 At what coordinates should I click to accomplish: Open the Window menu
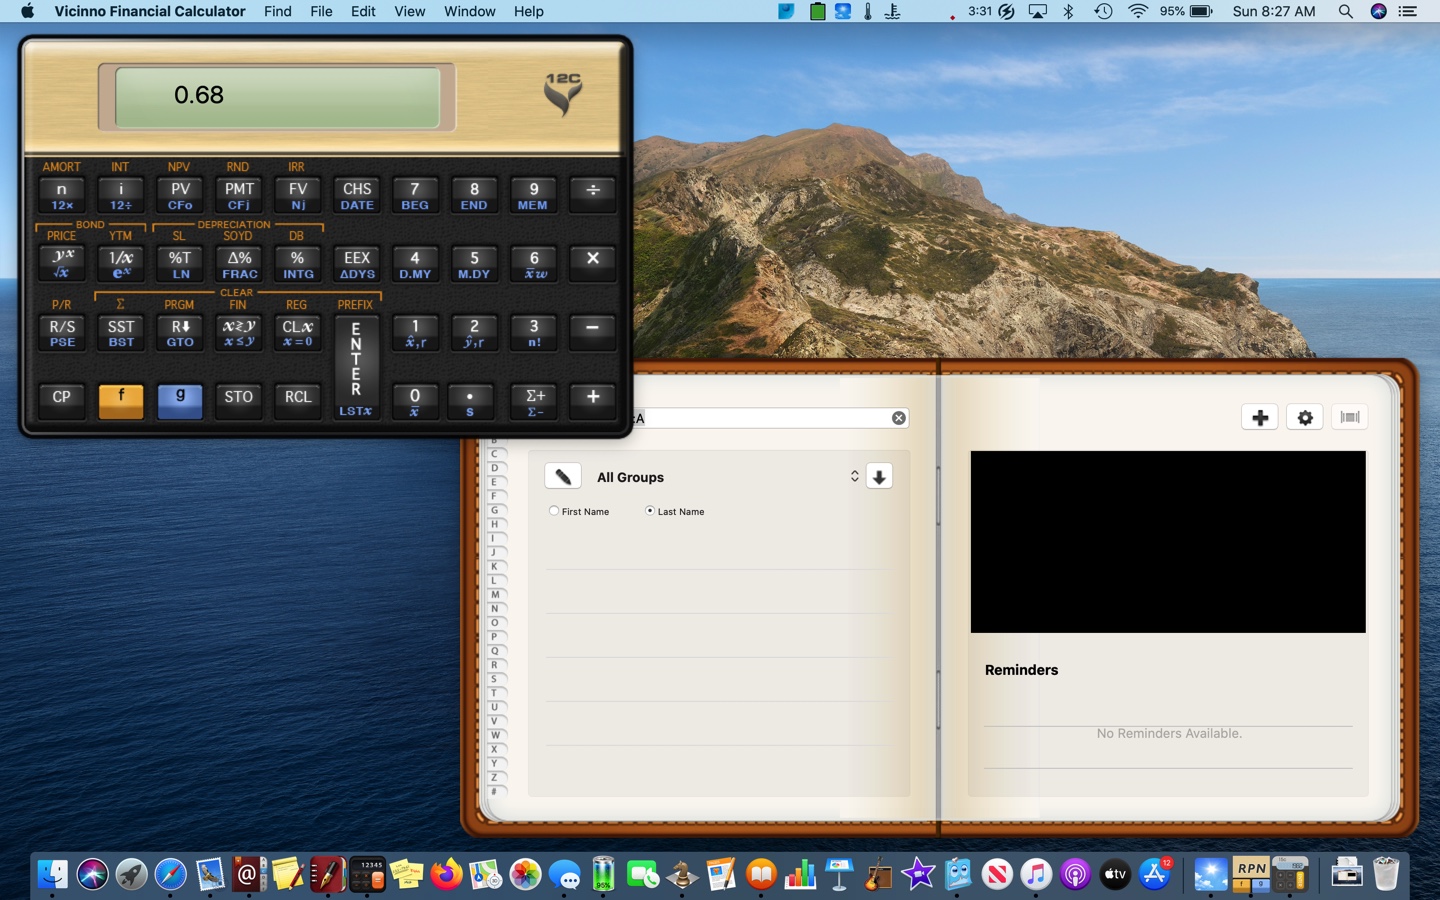click(x=470, y=11)
